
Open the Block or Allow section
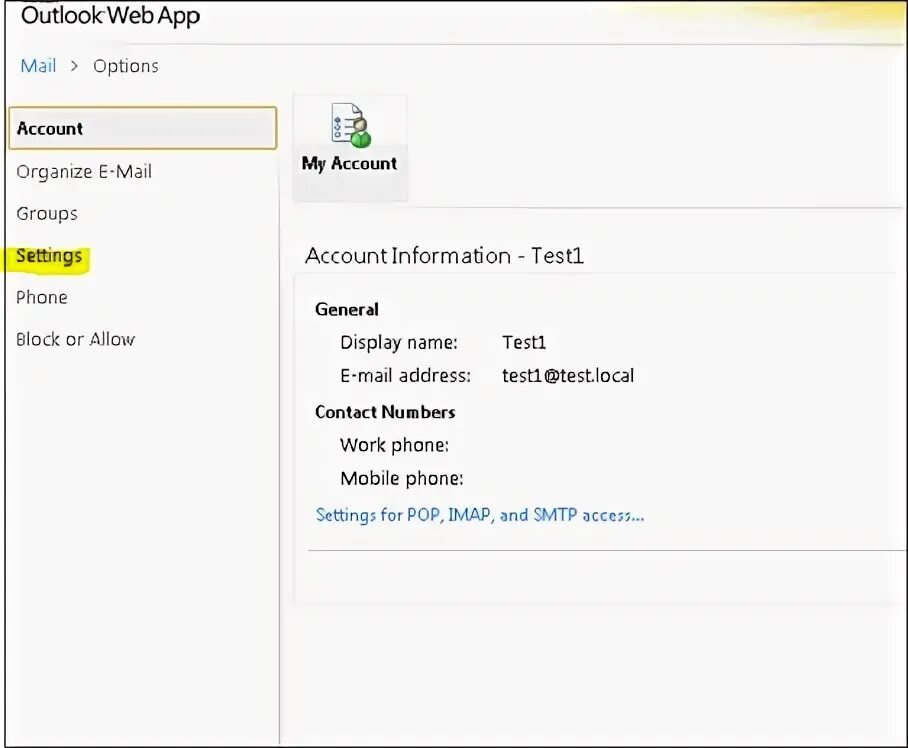[75, 339]
